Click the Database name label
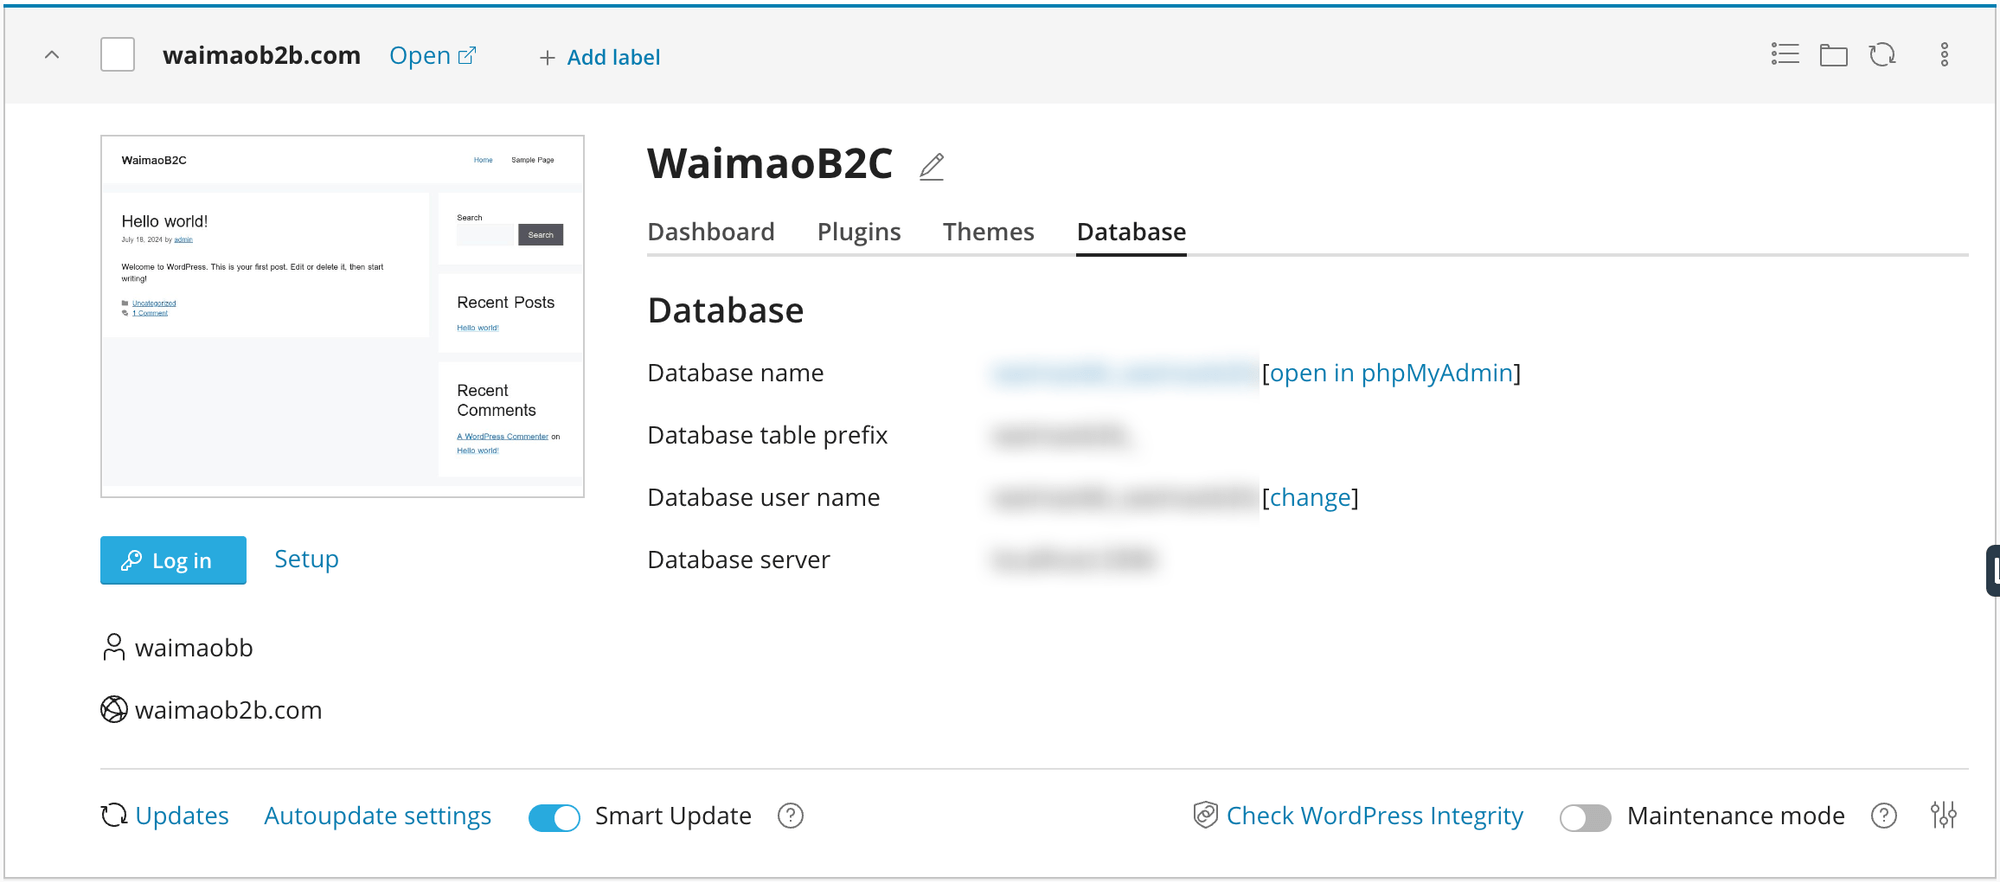 click(x=735, y=373)
